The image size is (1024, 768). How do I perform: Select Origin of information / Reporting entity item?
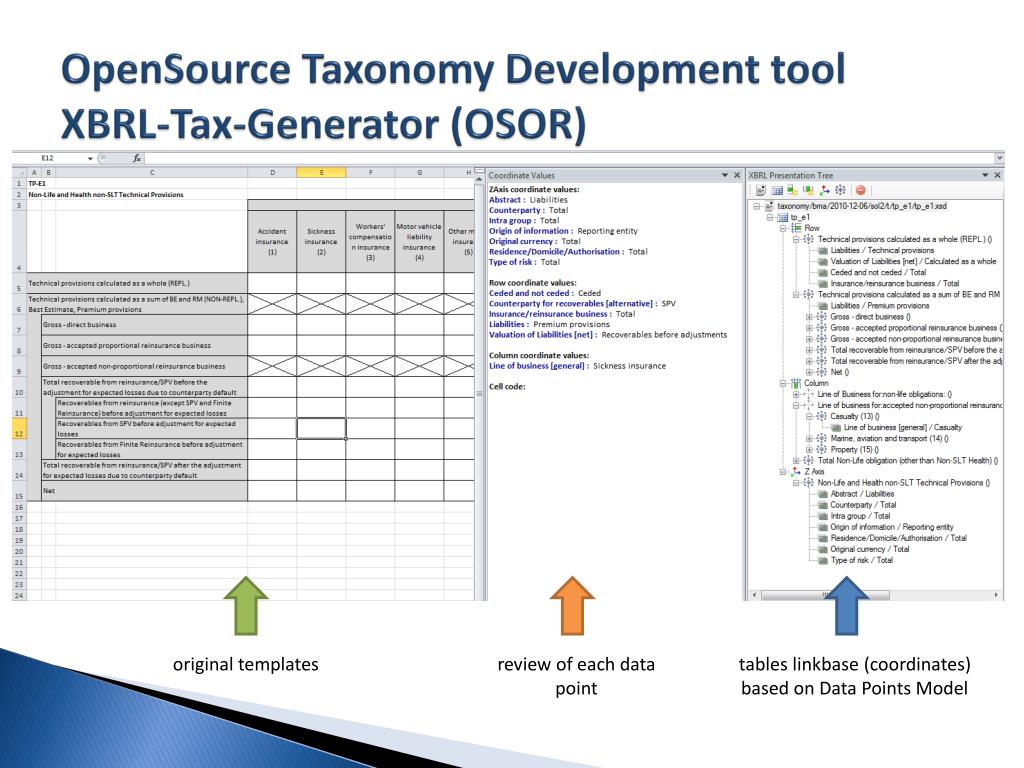(892, 527)
